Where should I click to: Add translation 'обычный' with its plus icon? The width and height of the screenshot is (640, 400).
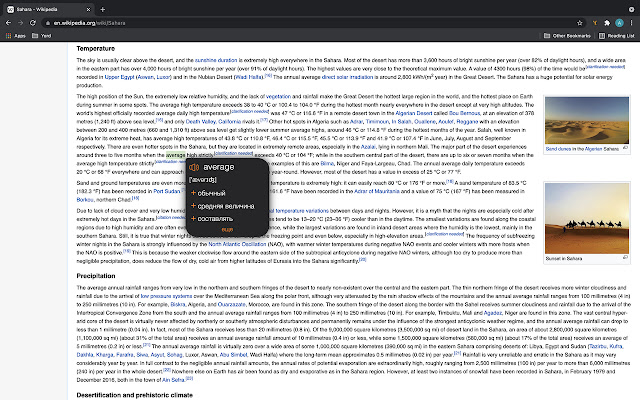click(193, 193)
